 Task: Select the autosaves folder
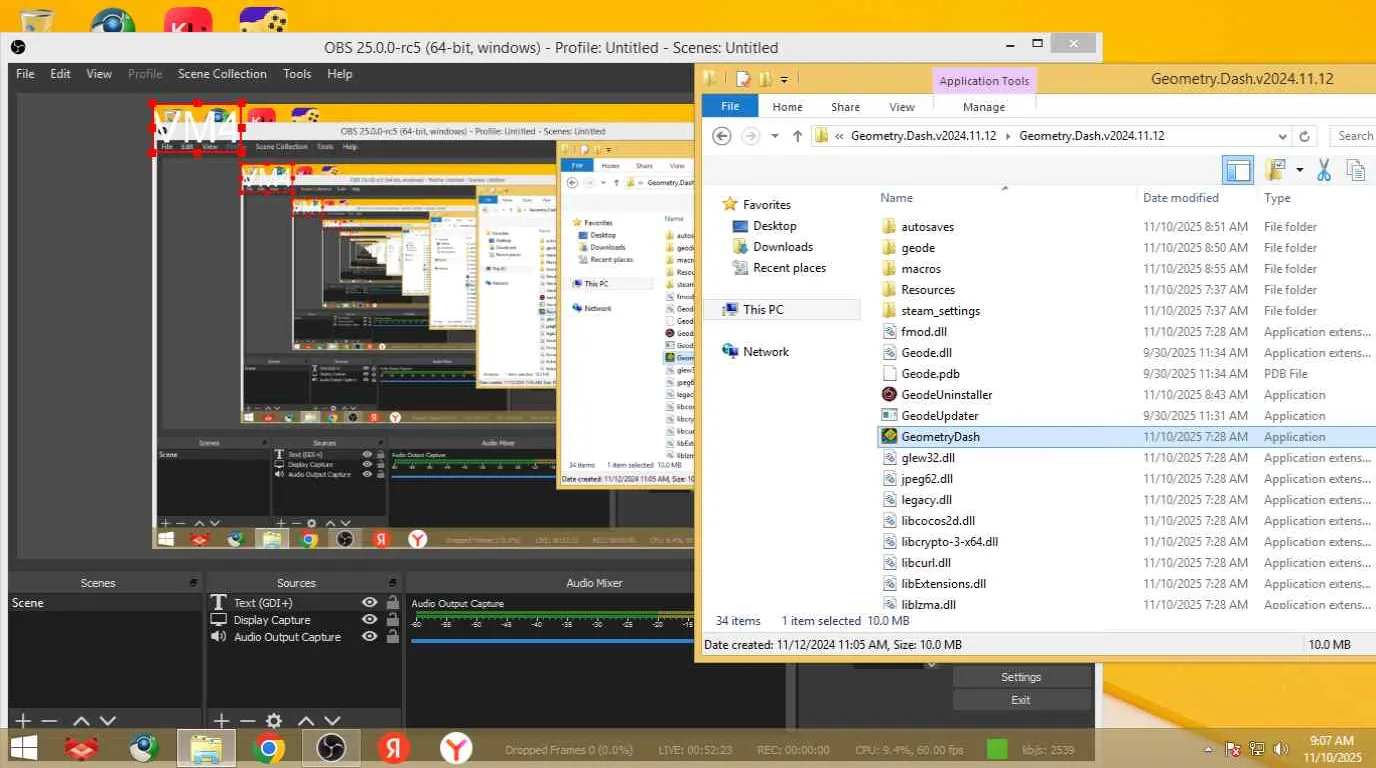click(x=927, y=227)
